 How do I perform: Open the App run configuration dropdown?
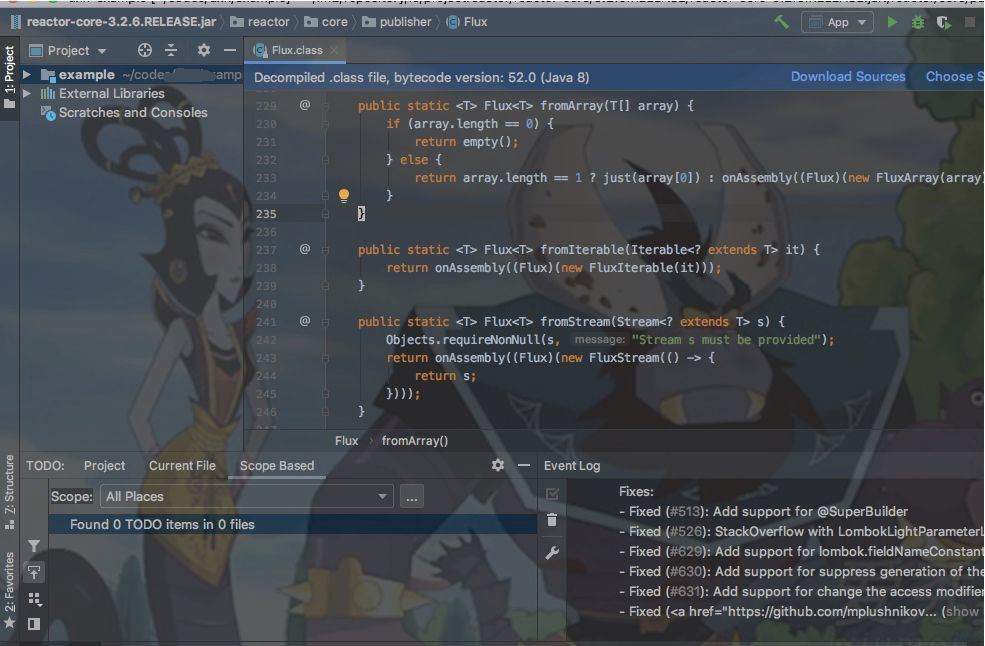click(x=837, y=22)
